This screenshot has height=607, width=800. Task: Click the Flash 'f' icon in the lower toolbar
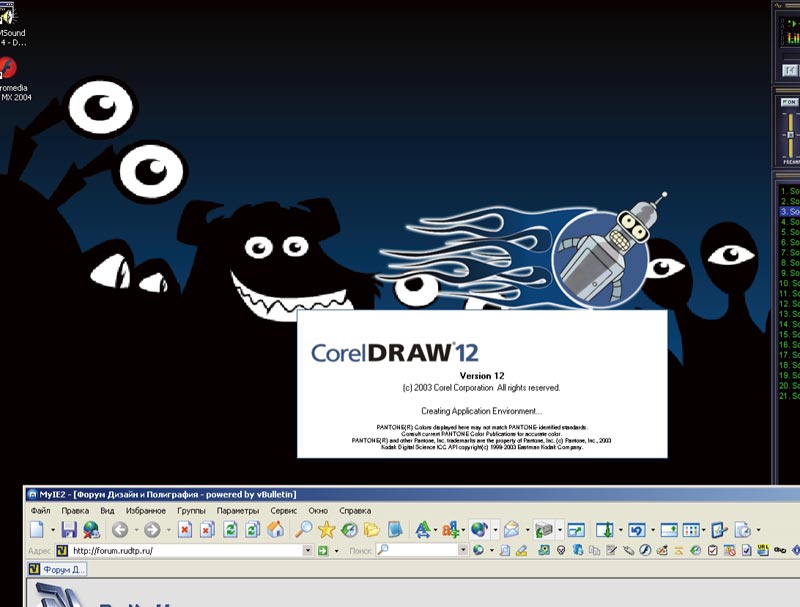pyautogui.click(x=645, y=550)
